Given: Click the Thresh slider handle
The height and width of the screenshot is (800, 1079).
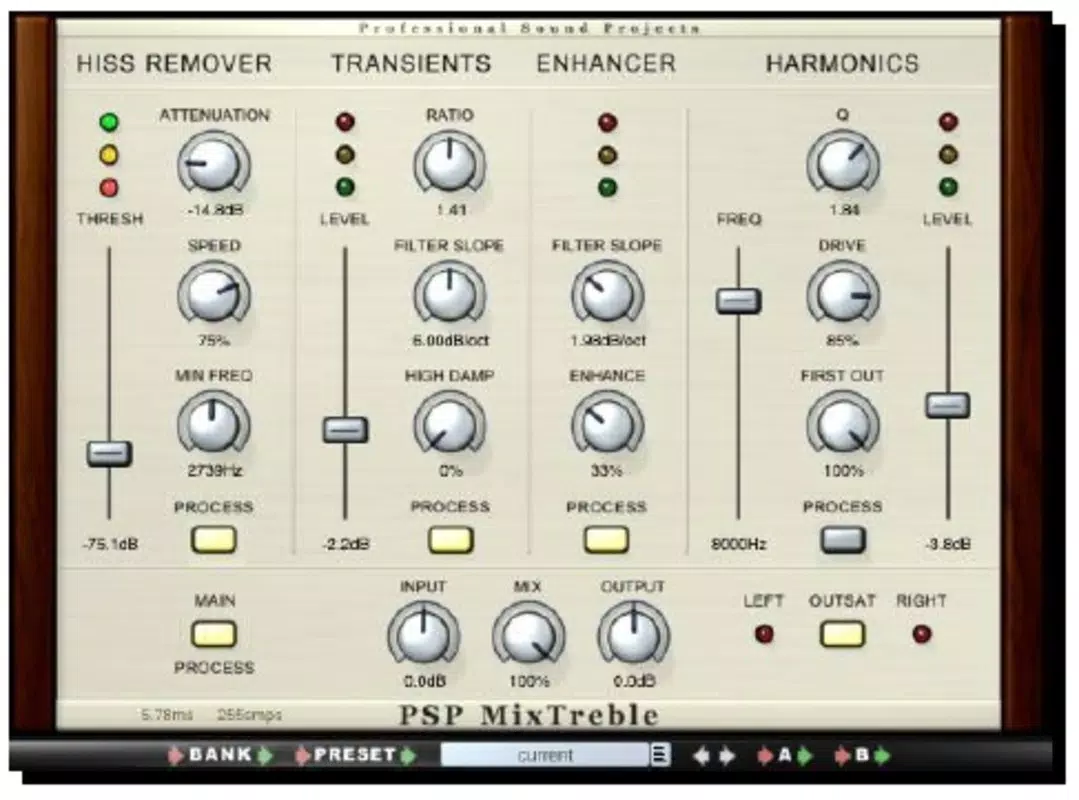Looking at the screenshot, I should pyautogui.click(x=109, y=453).
